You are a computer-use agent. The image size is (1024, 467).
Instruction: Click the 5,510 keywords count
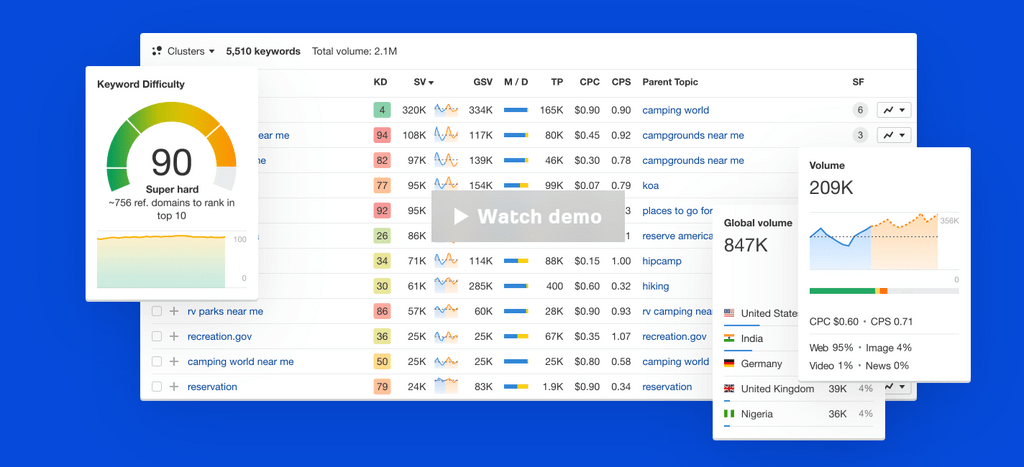pyautogui.click(x=263, y=51)
